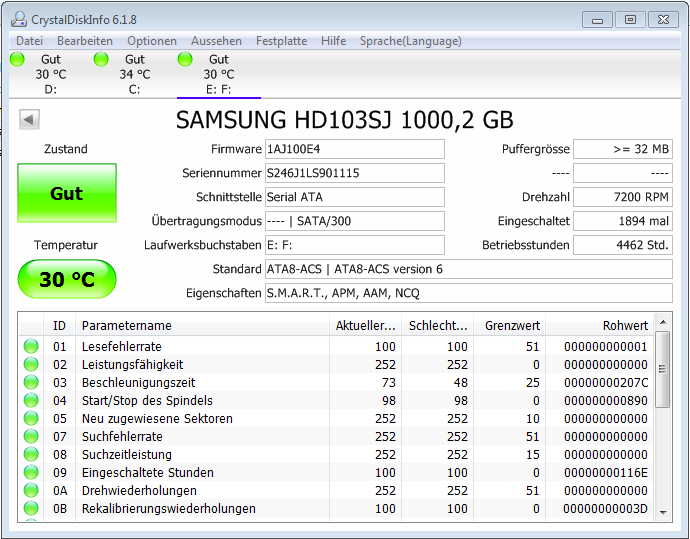Select the Lesefehlerrate parameter name
Image resolution: width=690 pixels, height=539 pixels.
(x=122, y=347)
